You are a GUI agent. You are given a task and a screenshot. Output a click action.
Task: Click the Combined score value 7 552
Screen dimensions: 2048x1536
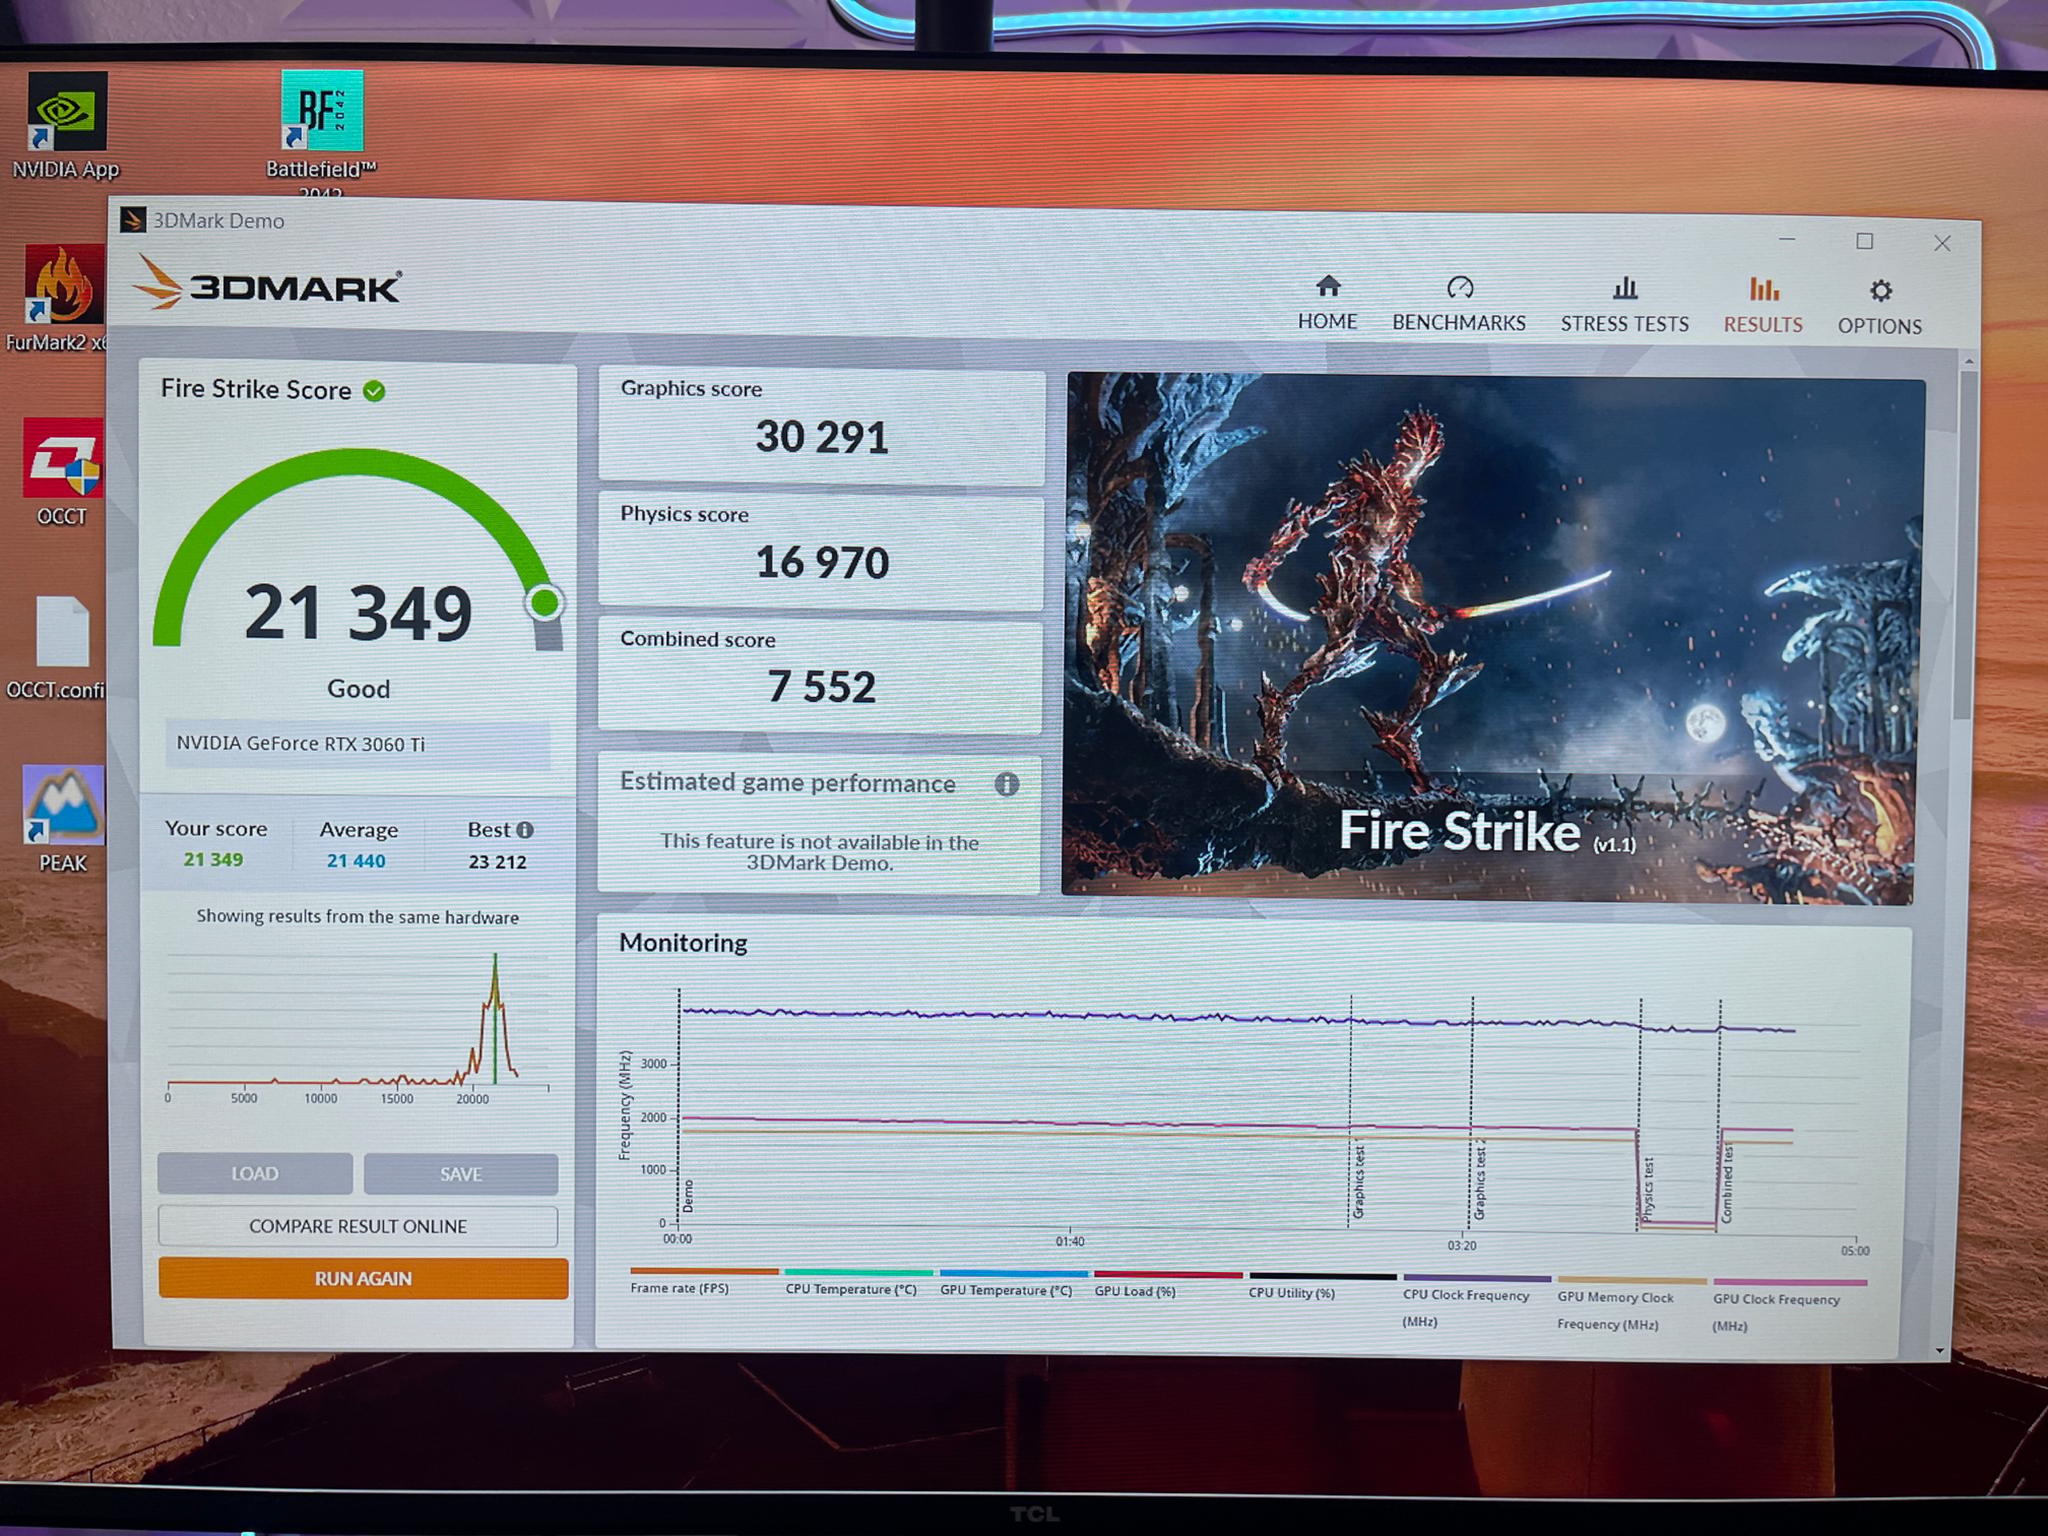click(821, 687)
